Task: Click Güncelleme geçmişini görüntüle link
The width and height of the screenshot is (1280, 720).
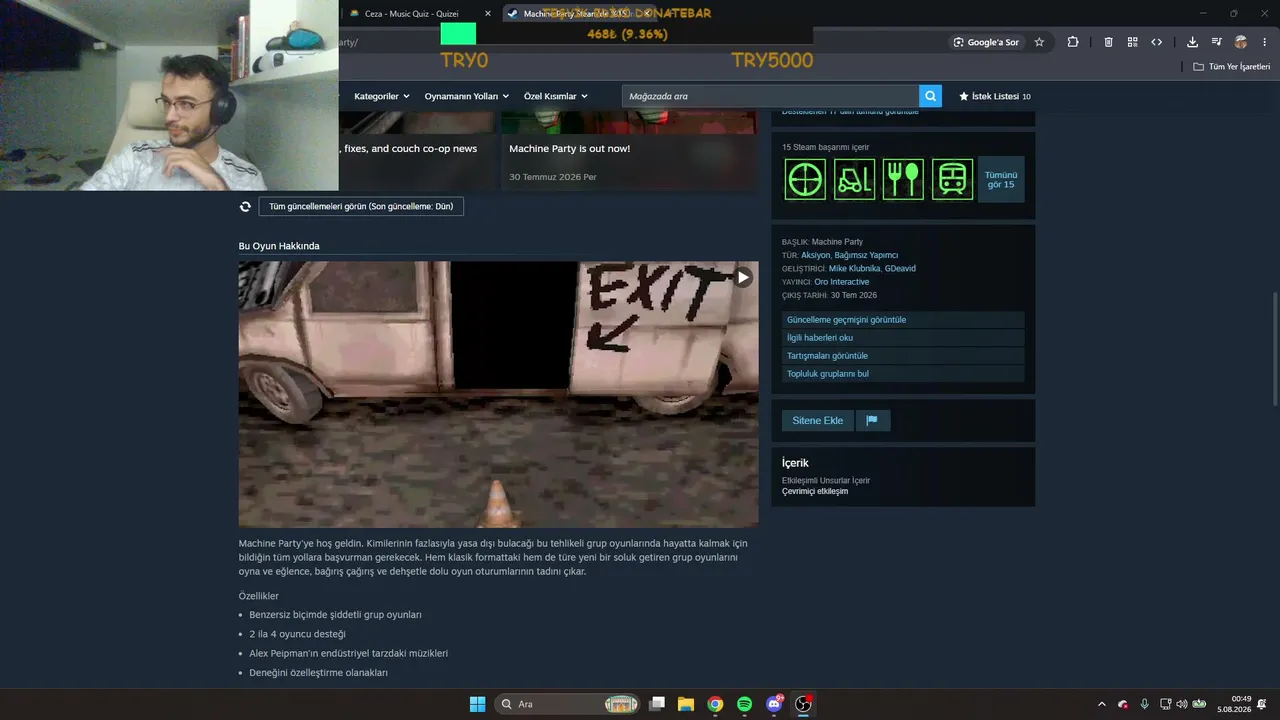Action: 903,320
